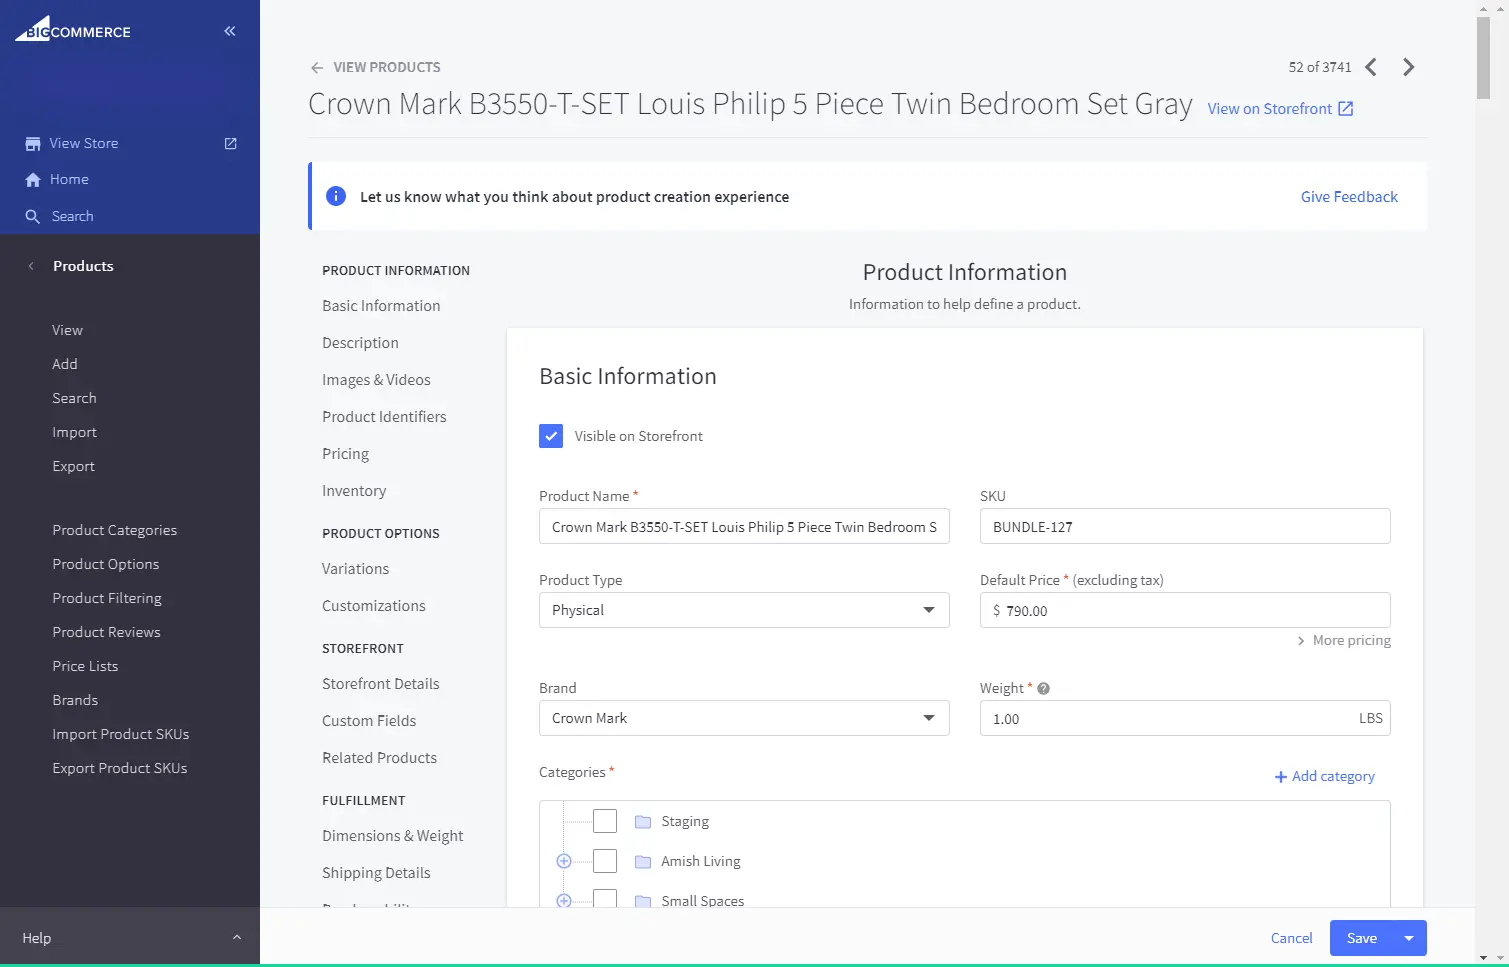This screenshot has height=967, width=1509.
Task: Click the Home house icon
Action: (33, 180)
